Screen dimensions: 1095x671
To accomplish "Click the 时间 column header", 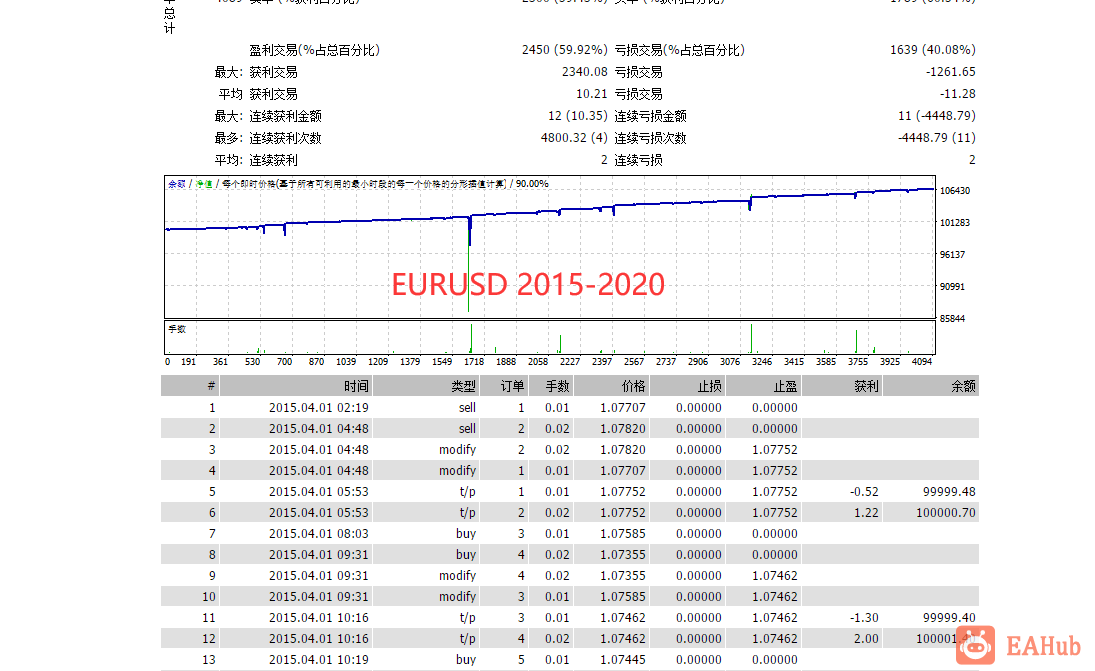I will click(x=296, y=386).
